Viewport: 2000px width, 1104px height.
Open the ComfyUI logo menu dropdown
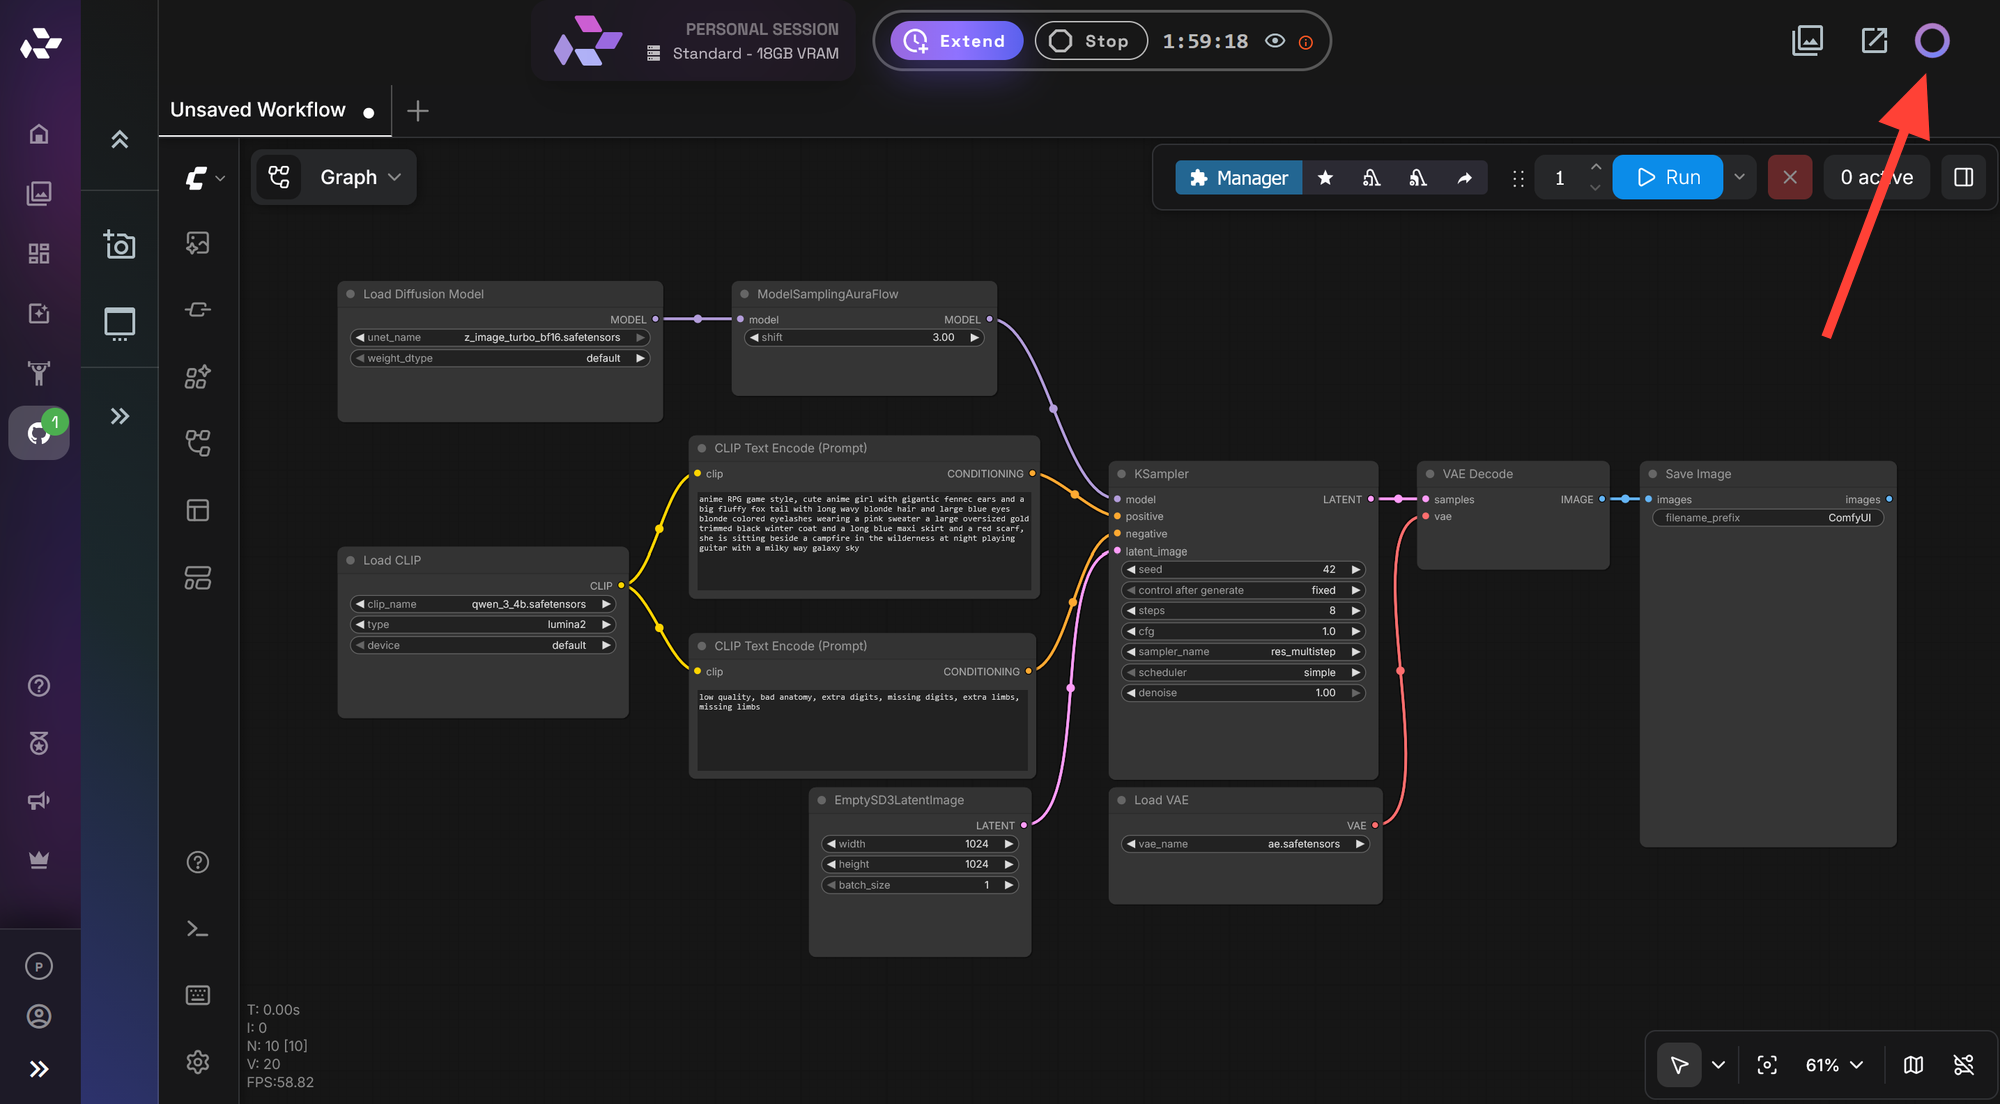point(205,178)
